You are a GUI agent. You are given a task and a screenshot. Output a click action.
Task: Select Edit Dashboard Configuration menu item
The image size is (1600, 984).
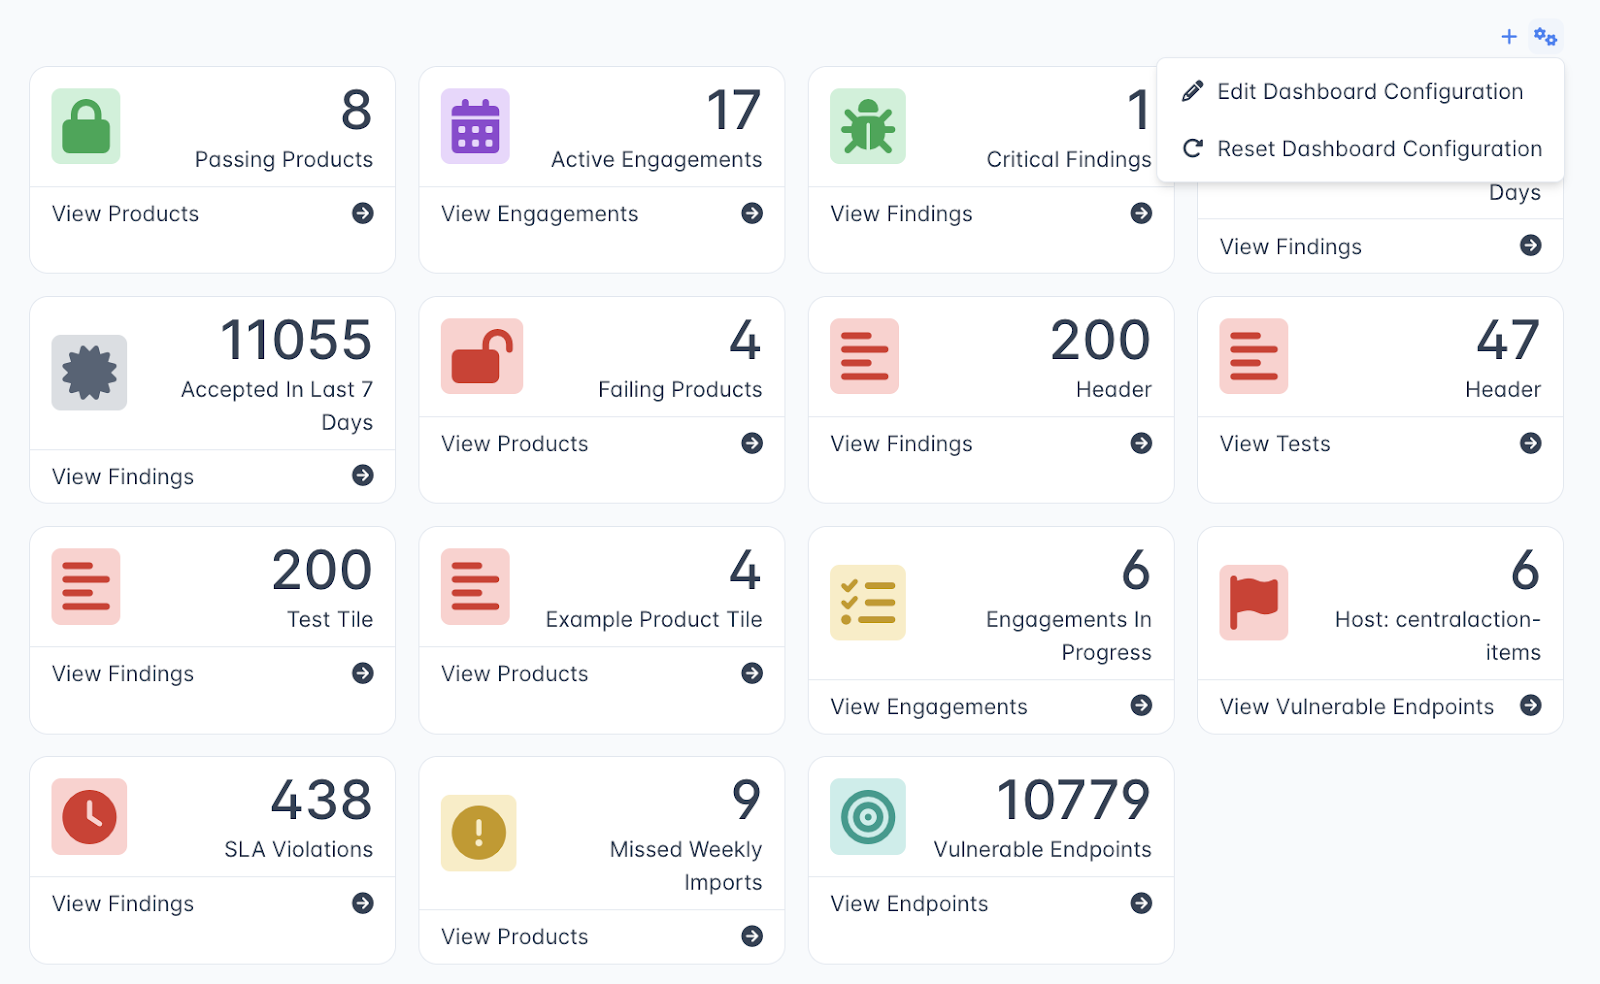(1369, 92)
